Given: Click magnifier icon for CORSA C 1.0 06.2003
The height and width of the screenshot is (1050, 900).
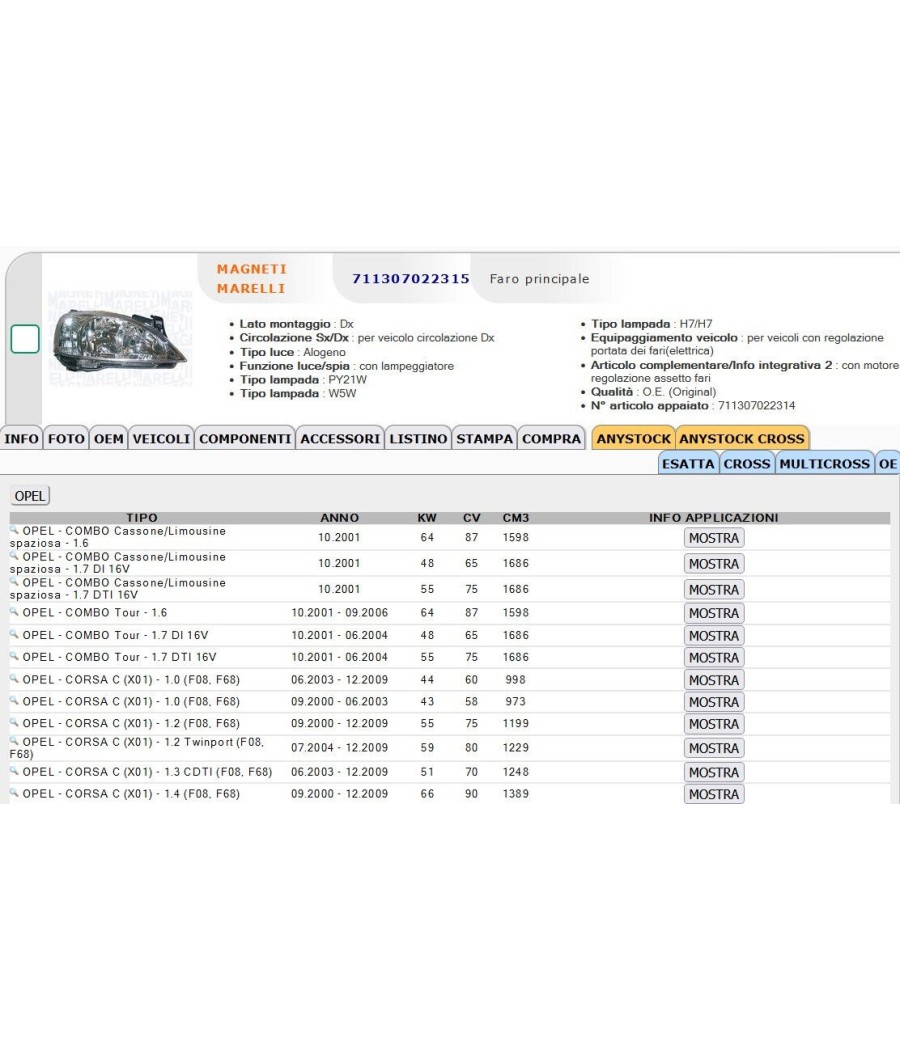Looking at the screenshot, I should 14,678.
